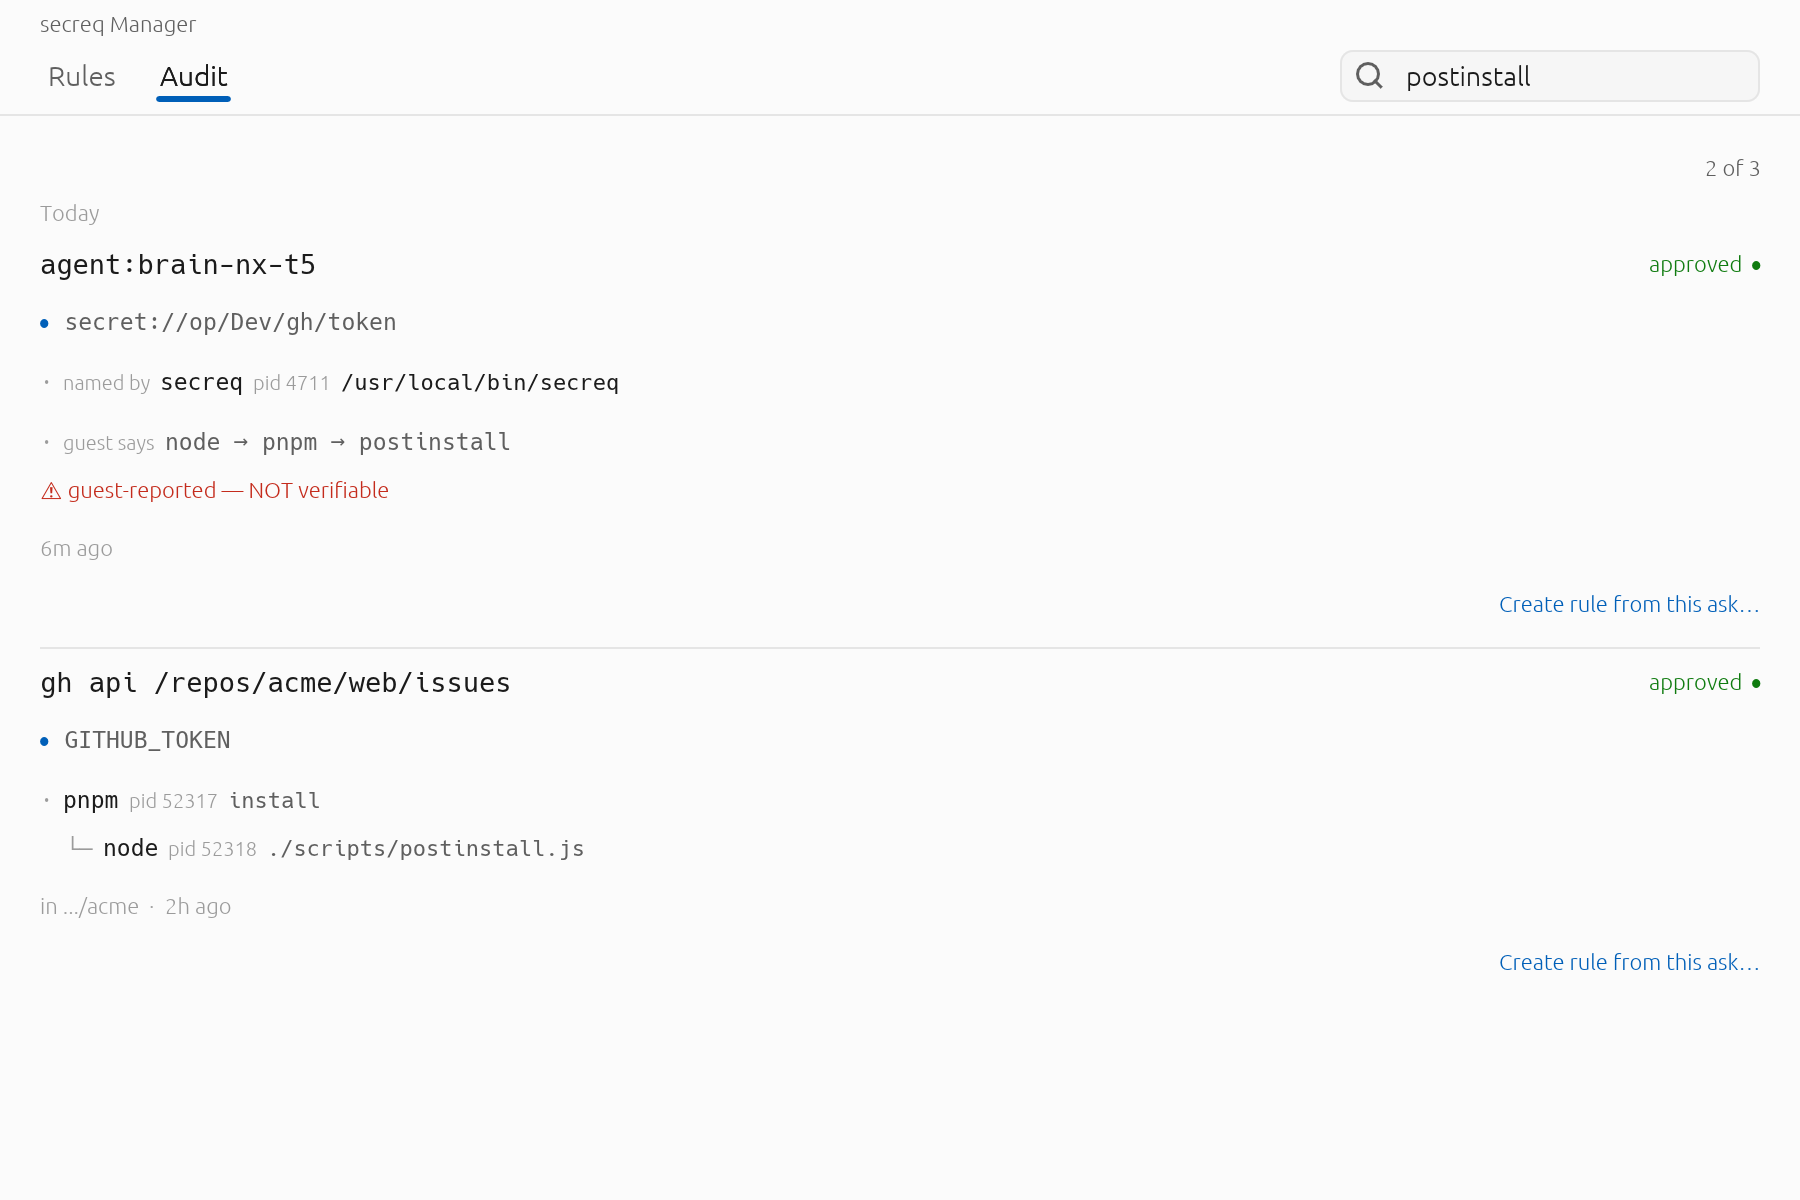Select the Audit tab

194,77
